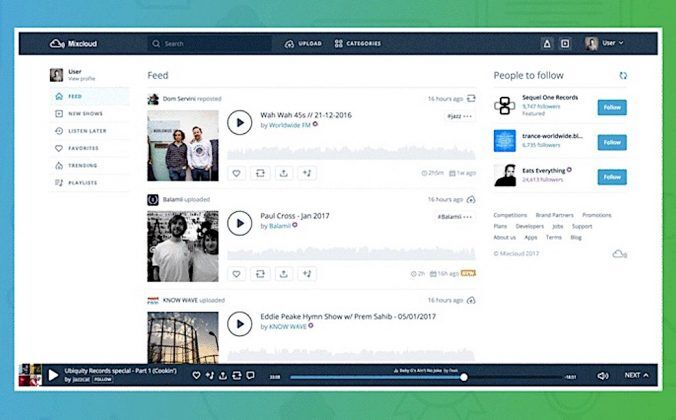This screenshot has height=420, width=676.
Task: Open more options next to #Balamii tag
Action: pos(468,216)
